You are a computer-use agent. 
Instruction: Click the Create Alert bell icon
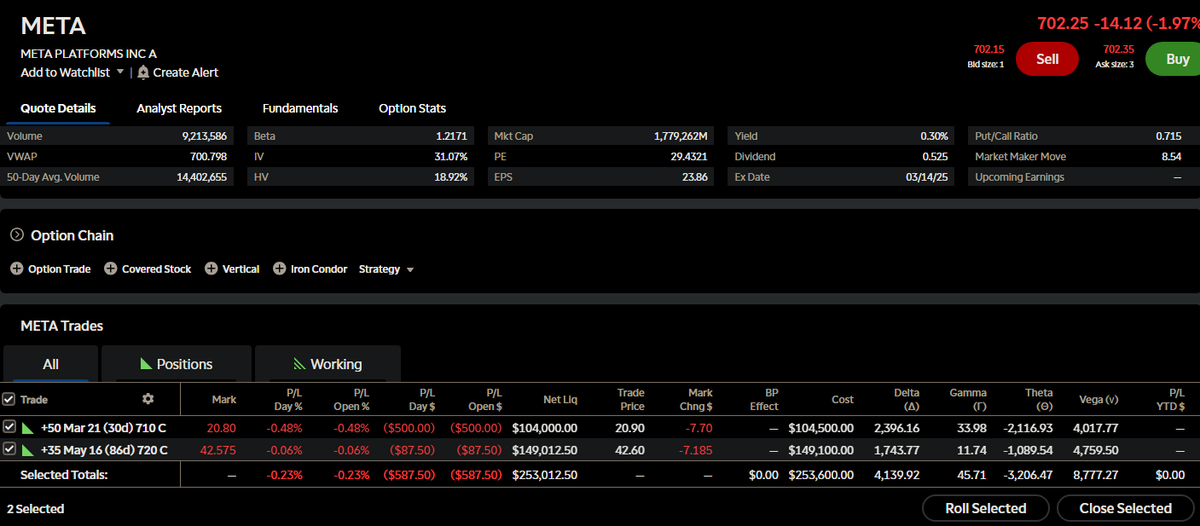point(143,72)
